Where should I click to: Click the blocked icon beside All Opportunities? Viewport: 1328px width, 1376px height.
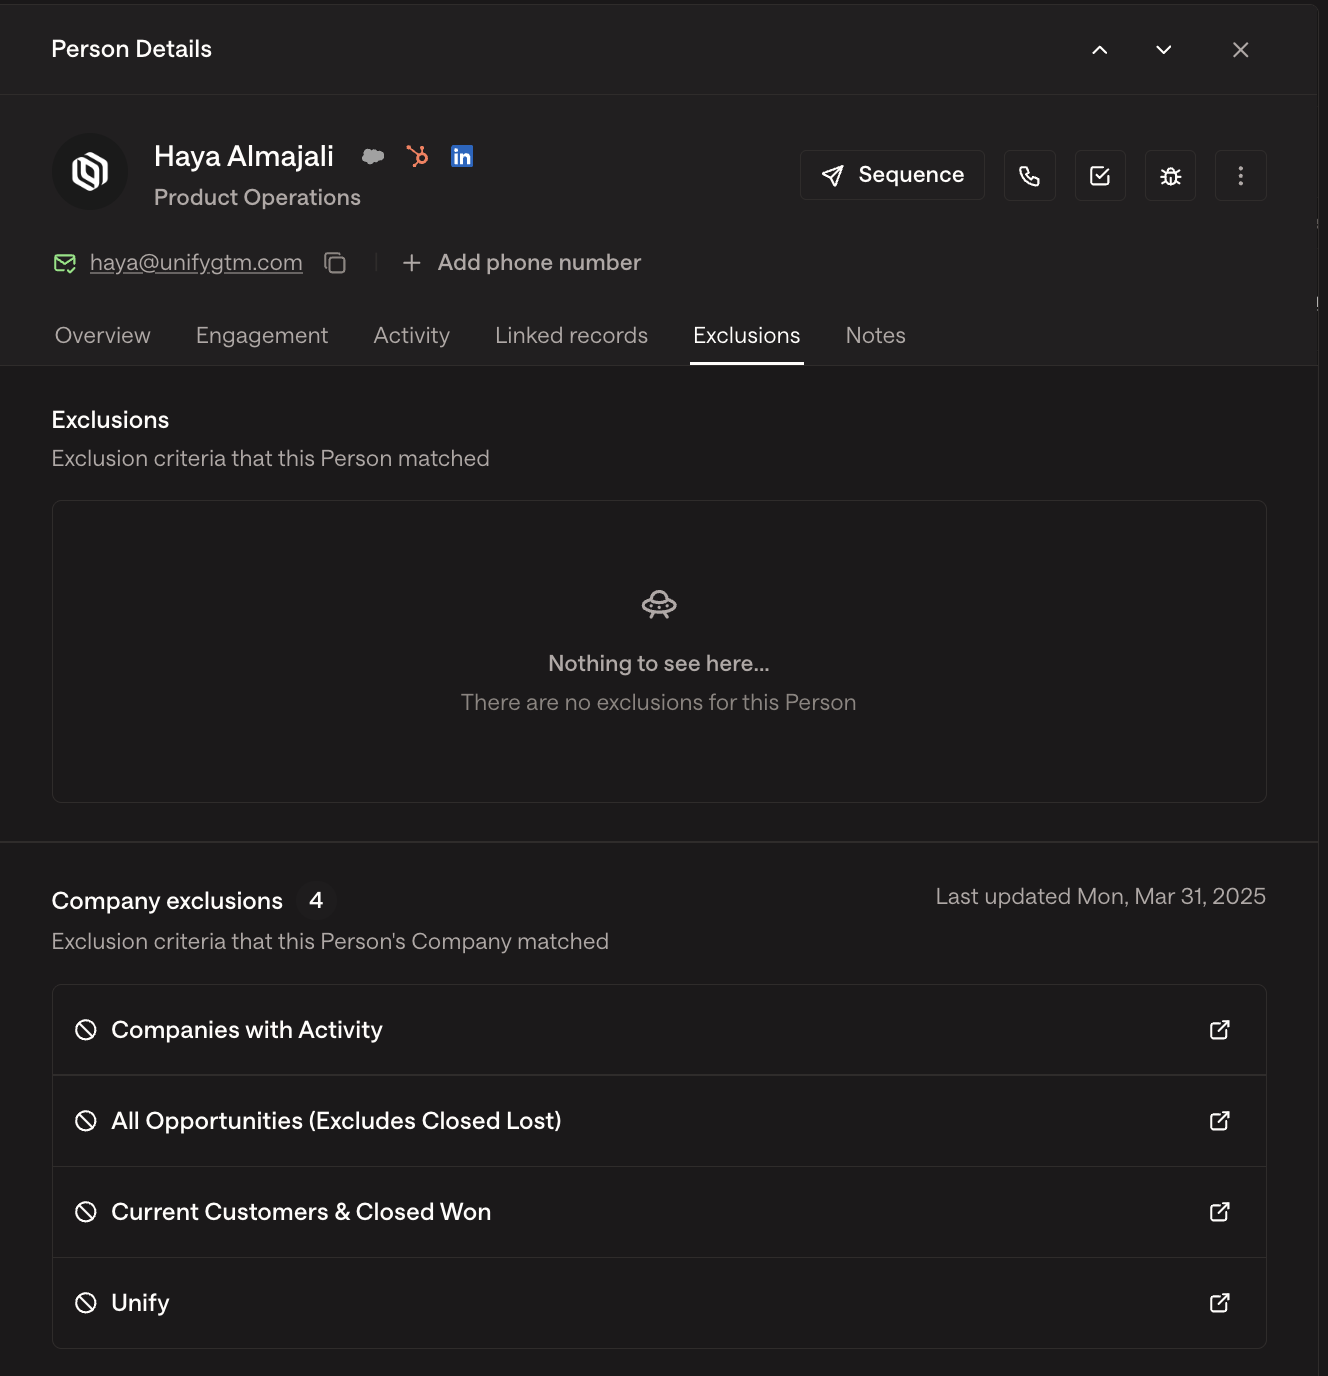pos(86,1121)
